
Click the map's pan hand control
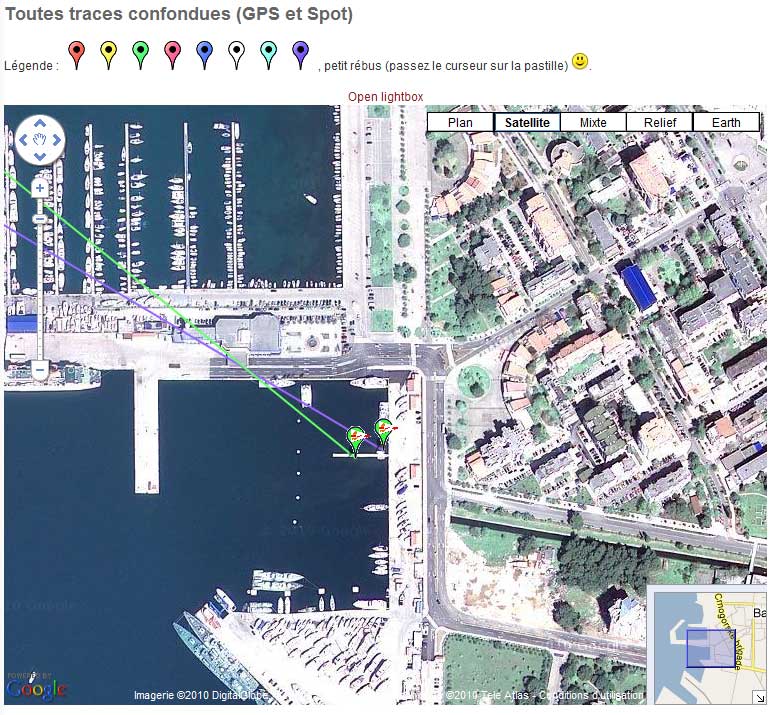[x=40, y=139]
